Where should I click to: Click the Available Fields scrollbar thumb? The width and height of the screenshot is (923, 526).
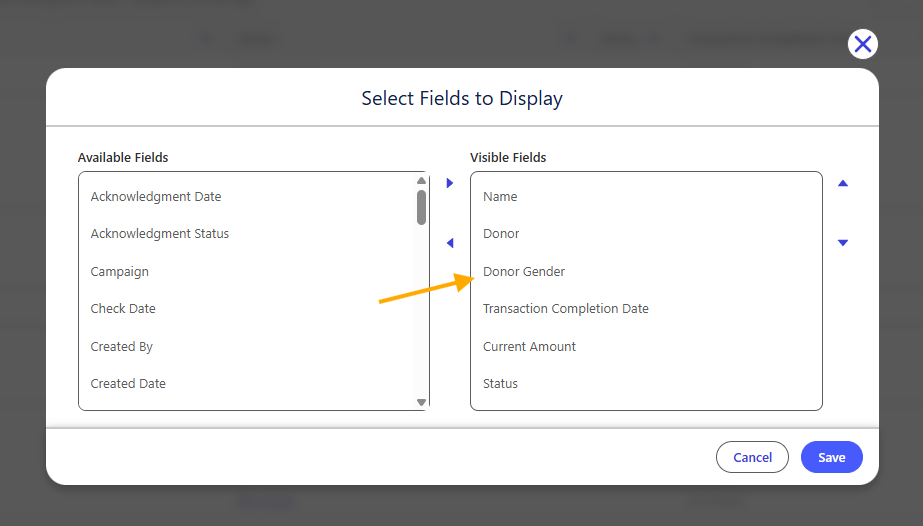[x=421, y=207]
